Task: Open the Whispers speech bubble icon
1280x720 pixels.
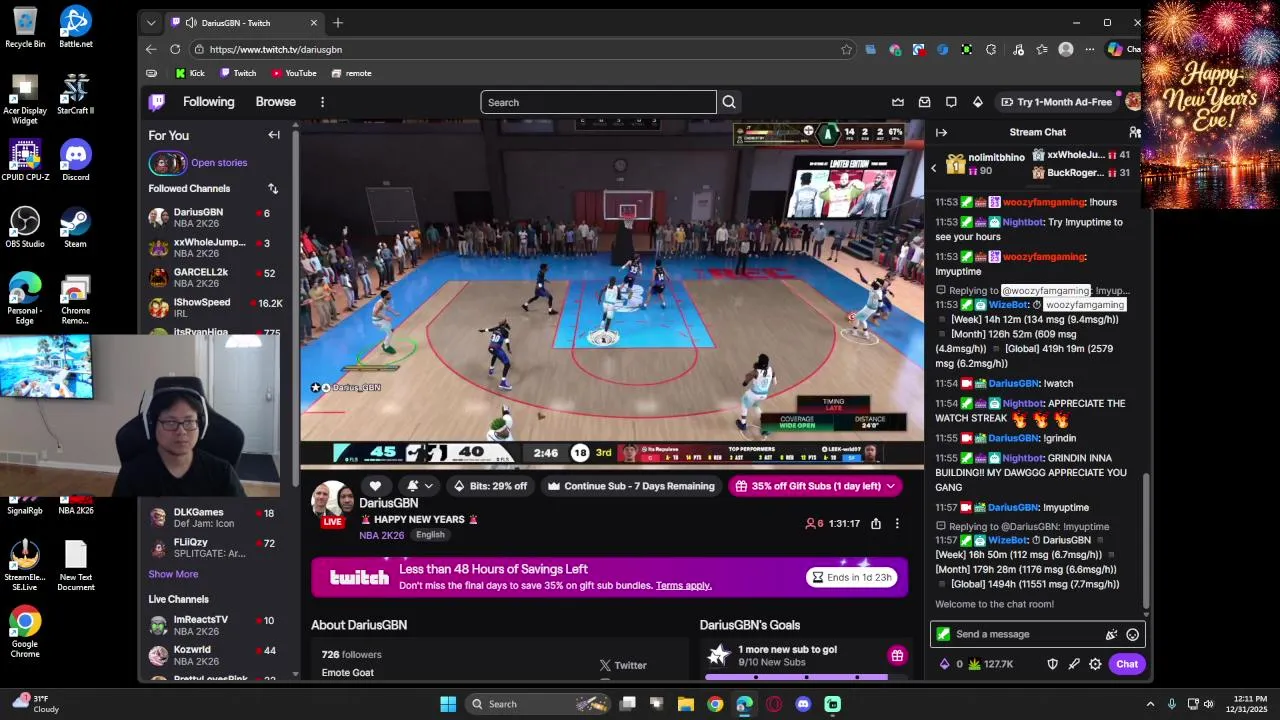Action: [x=951, y=102]
